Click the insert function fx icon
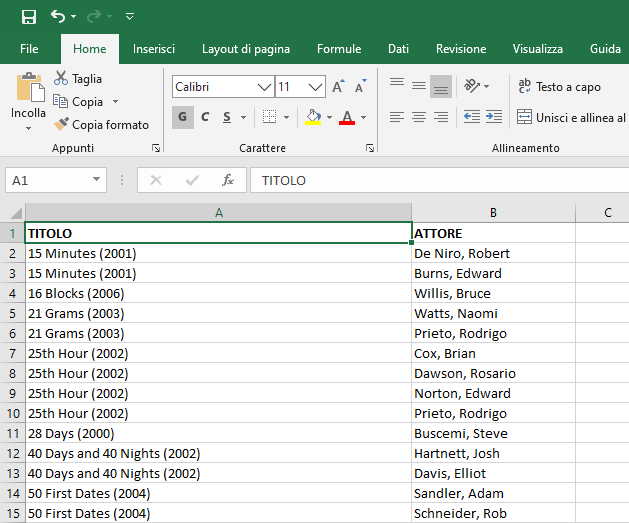Image resolution: width=629 pixels, height=523 pixels. 228,181
